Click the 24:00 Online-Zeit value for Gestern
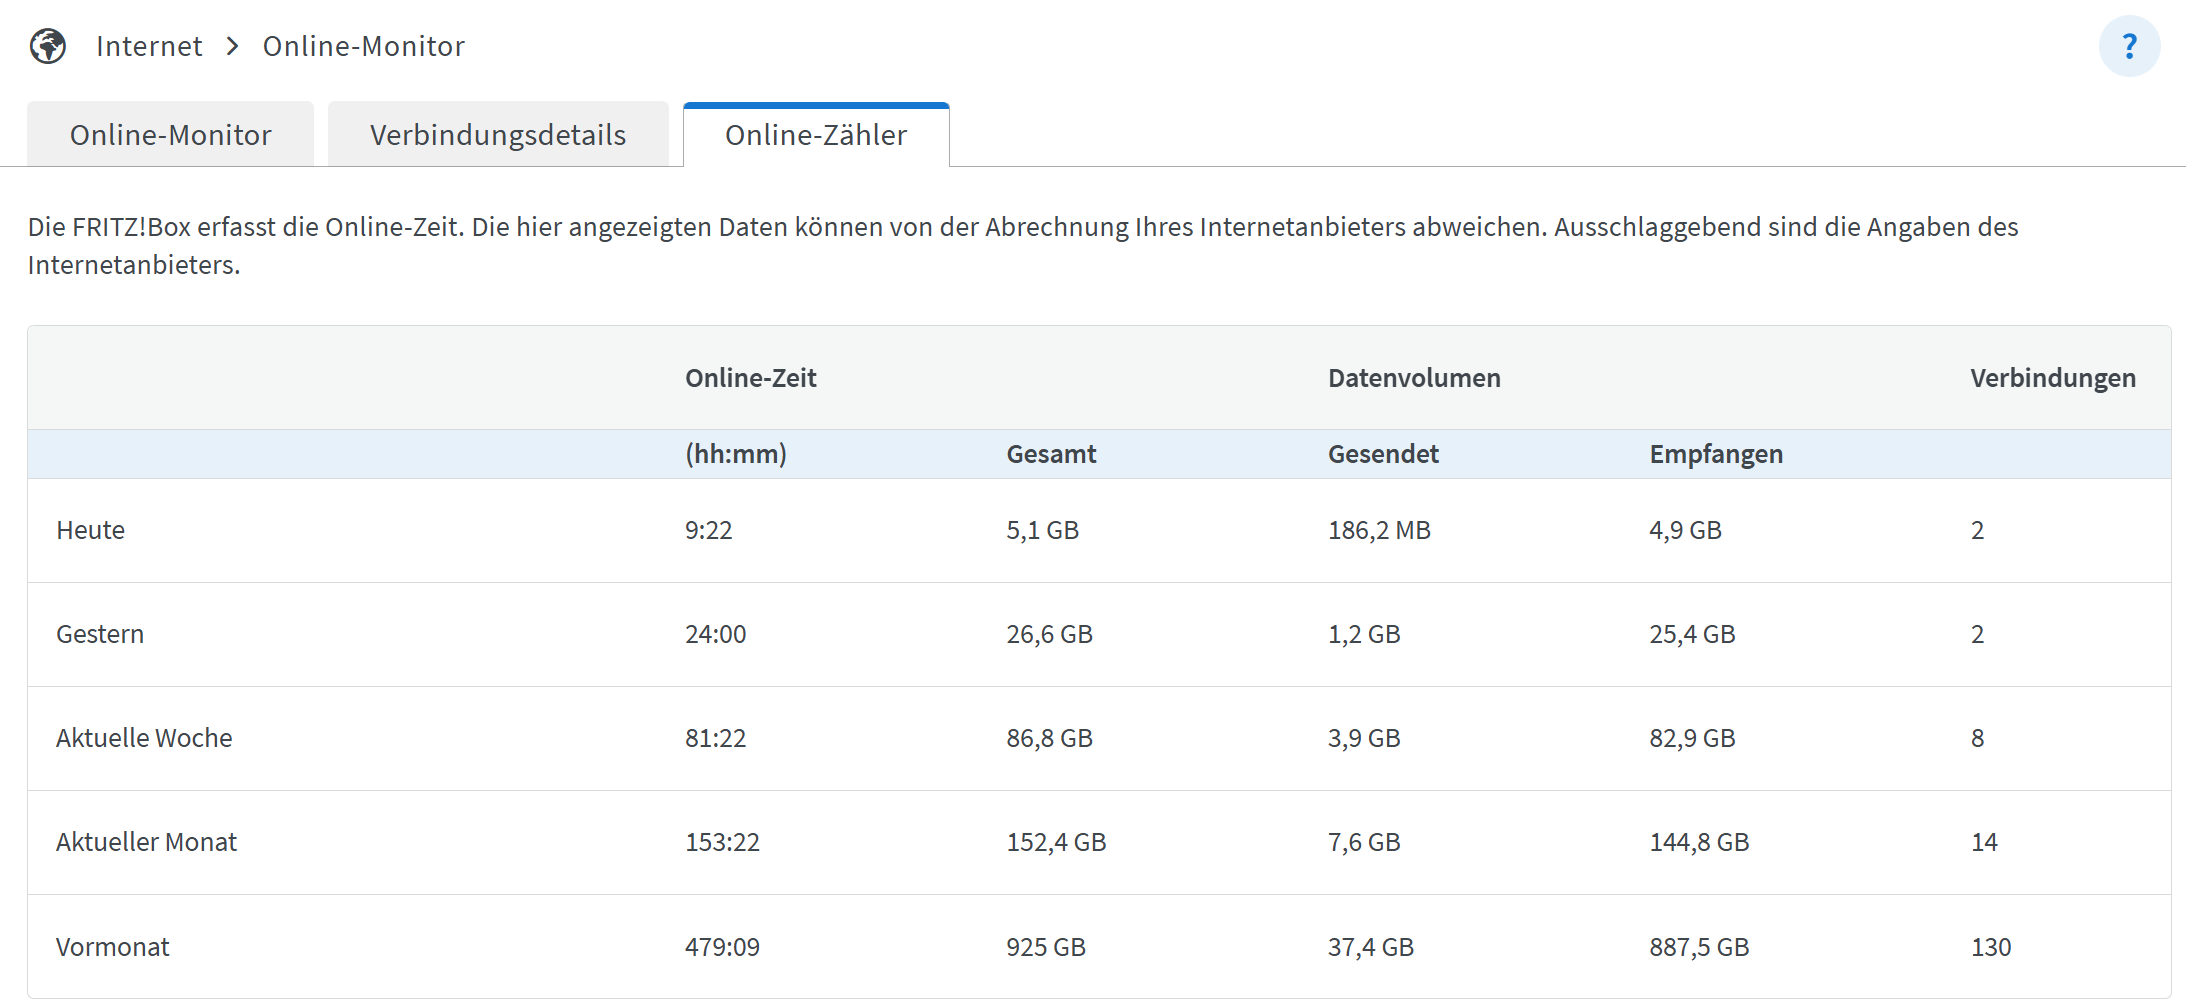 (715, 634)
